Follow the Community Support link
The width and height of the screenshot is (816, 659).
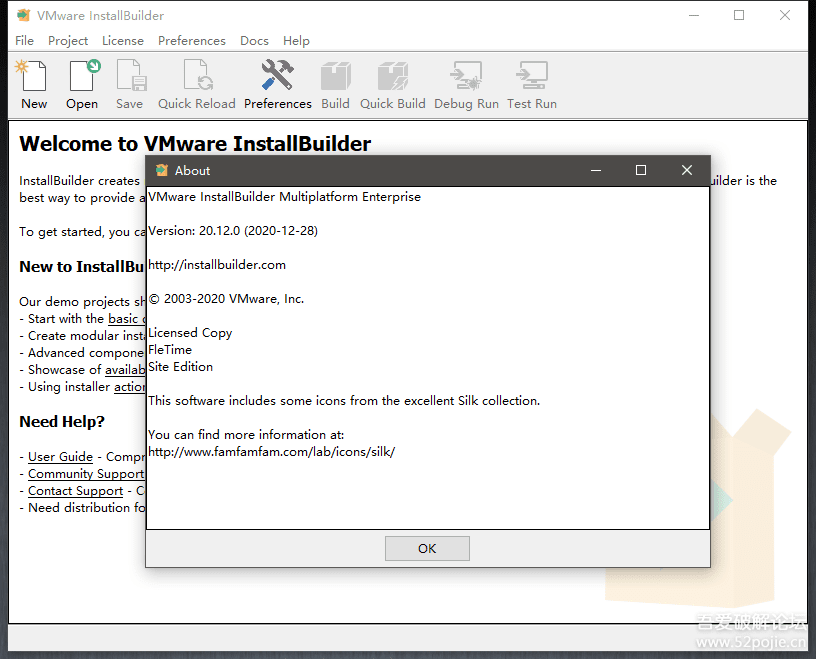86,474
